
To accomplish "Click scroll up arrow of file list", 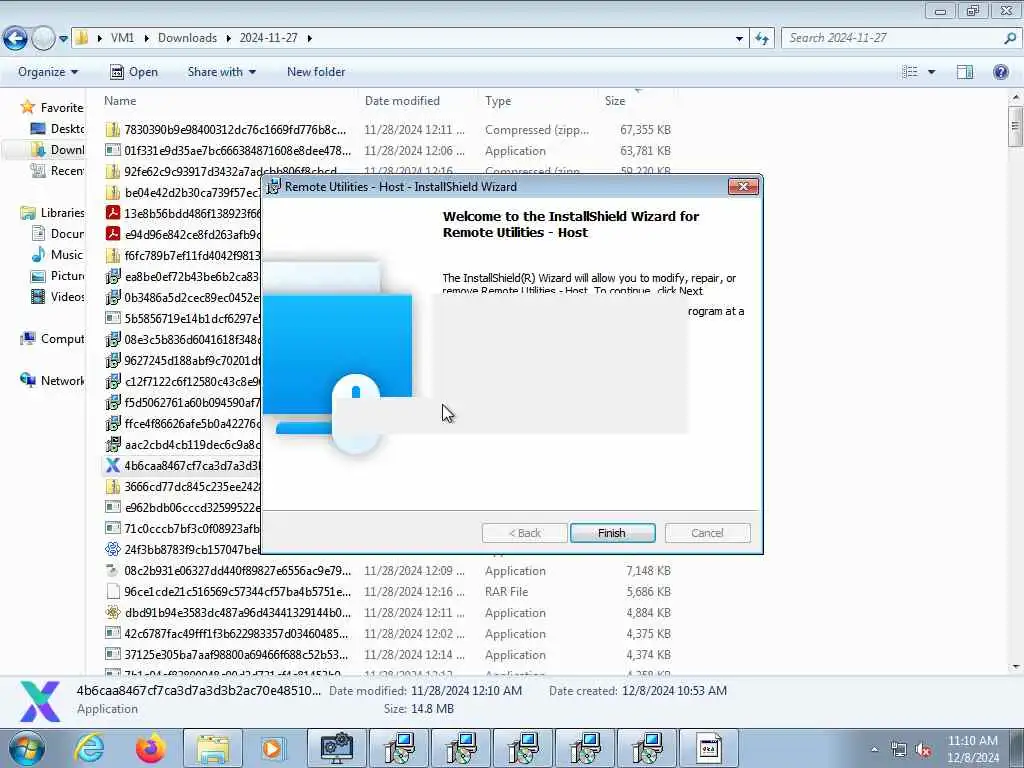I will coord(1016,97).
